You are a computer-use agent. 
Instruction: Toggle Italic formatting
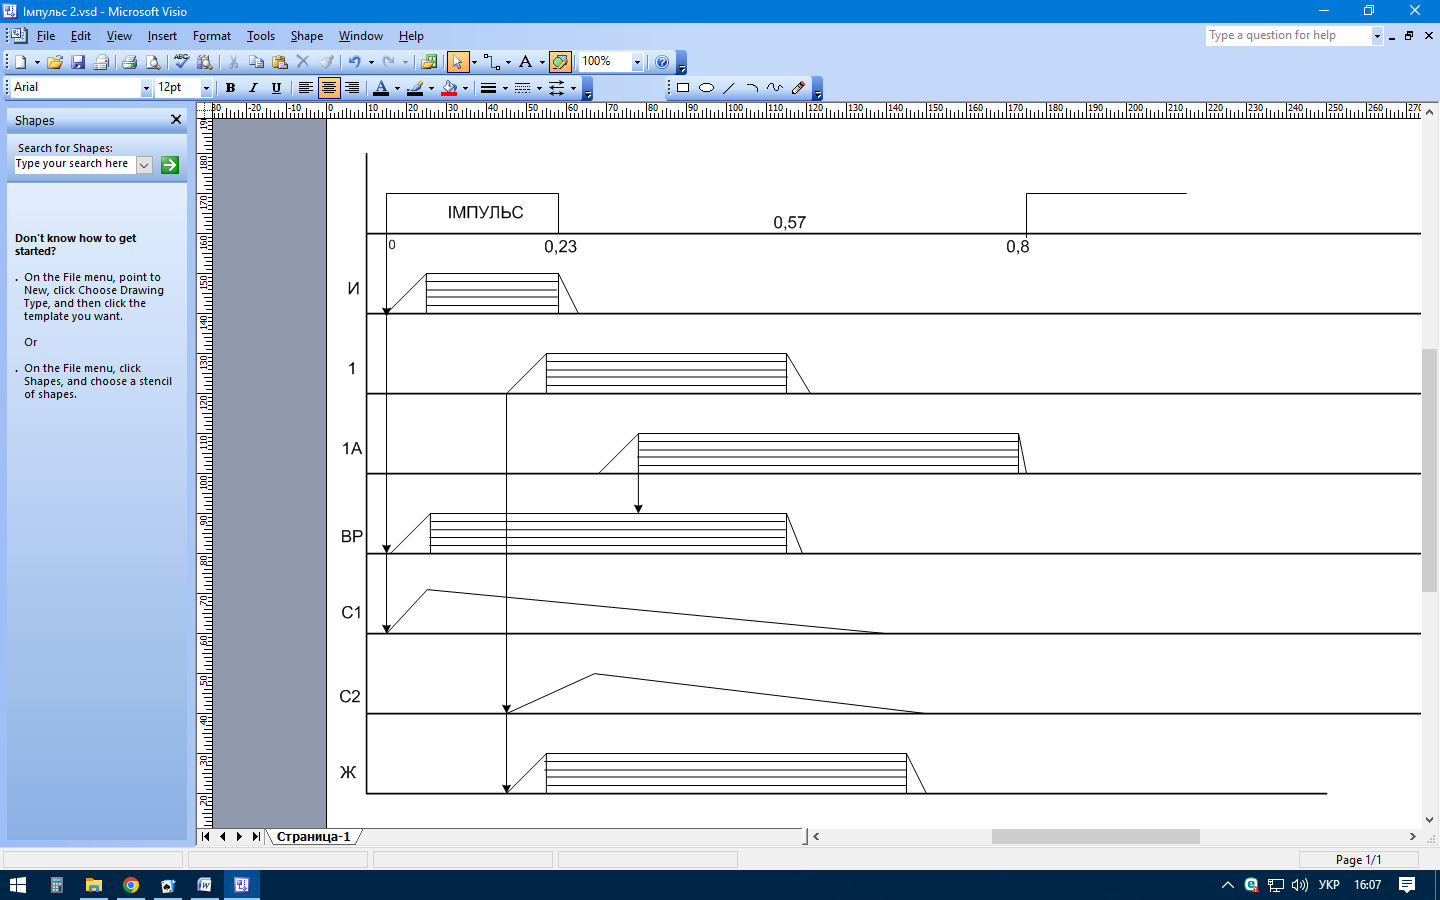pyautogui.click(x=253, y=88)
